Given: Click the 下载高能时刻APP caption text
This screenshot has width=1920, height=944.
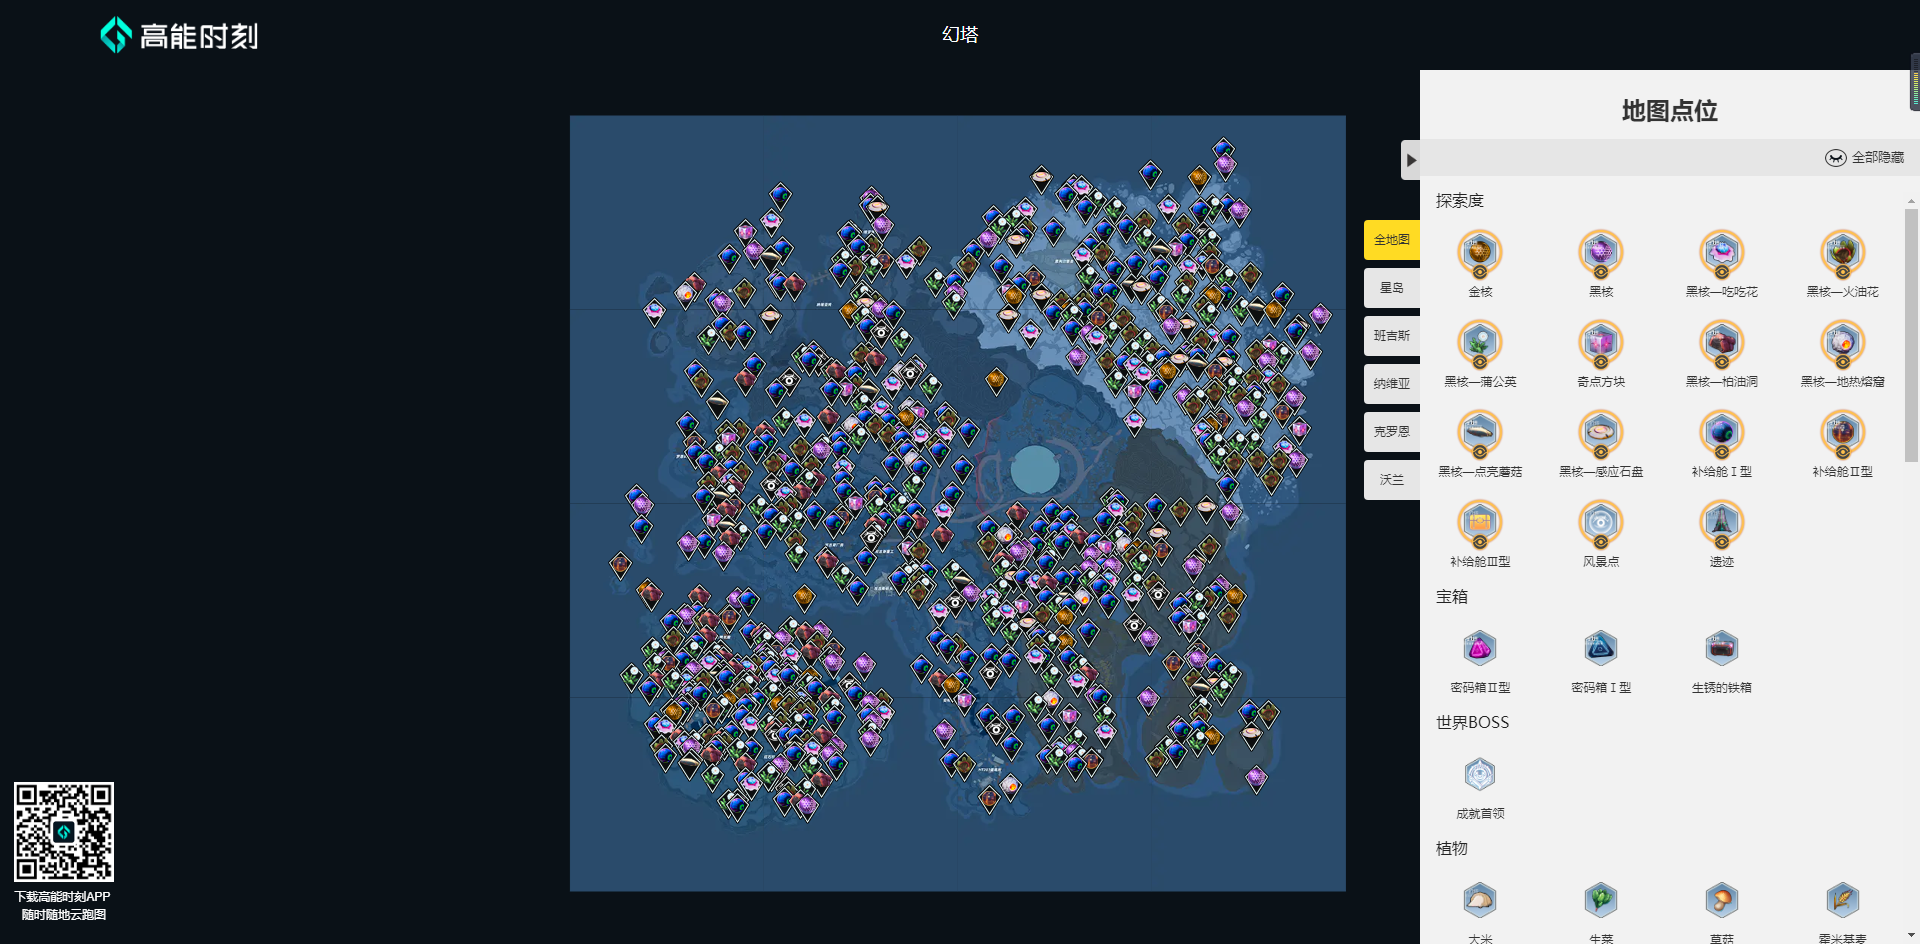Looking at the screenshot, I should point(63,897).
